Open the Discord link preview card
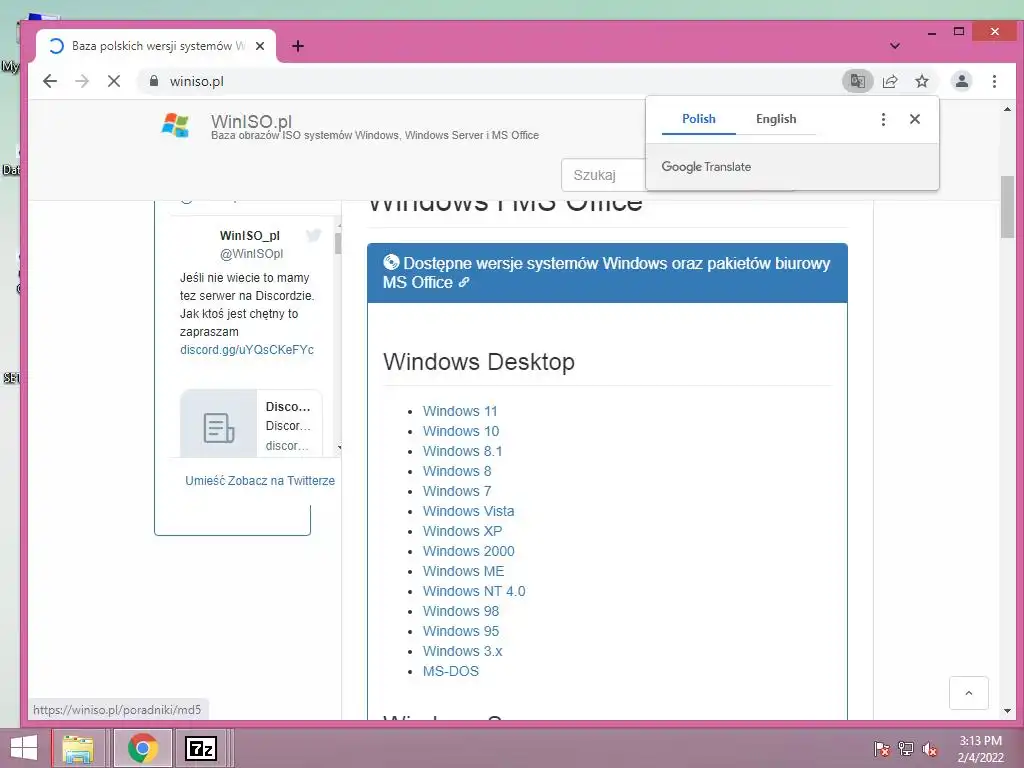1024x768 pixels. point(251,424)
